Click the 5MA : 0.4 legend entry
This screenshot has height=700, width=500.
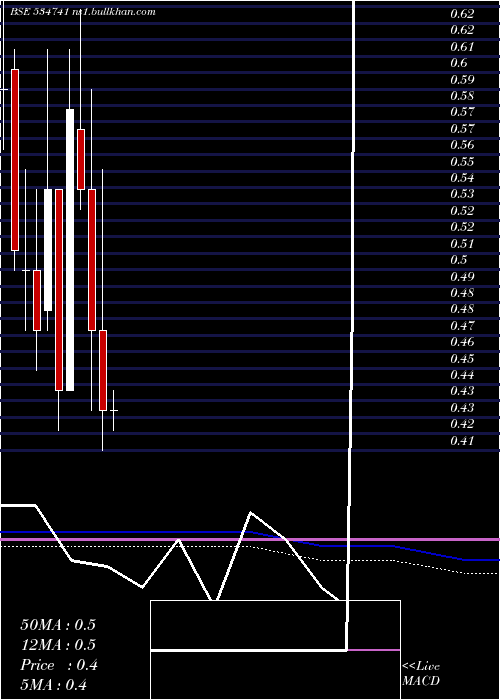pos(54,685)
